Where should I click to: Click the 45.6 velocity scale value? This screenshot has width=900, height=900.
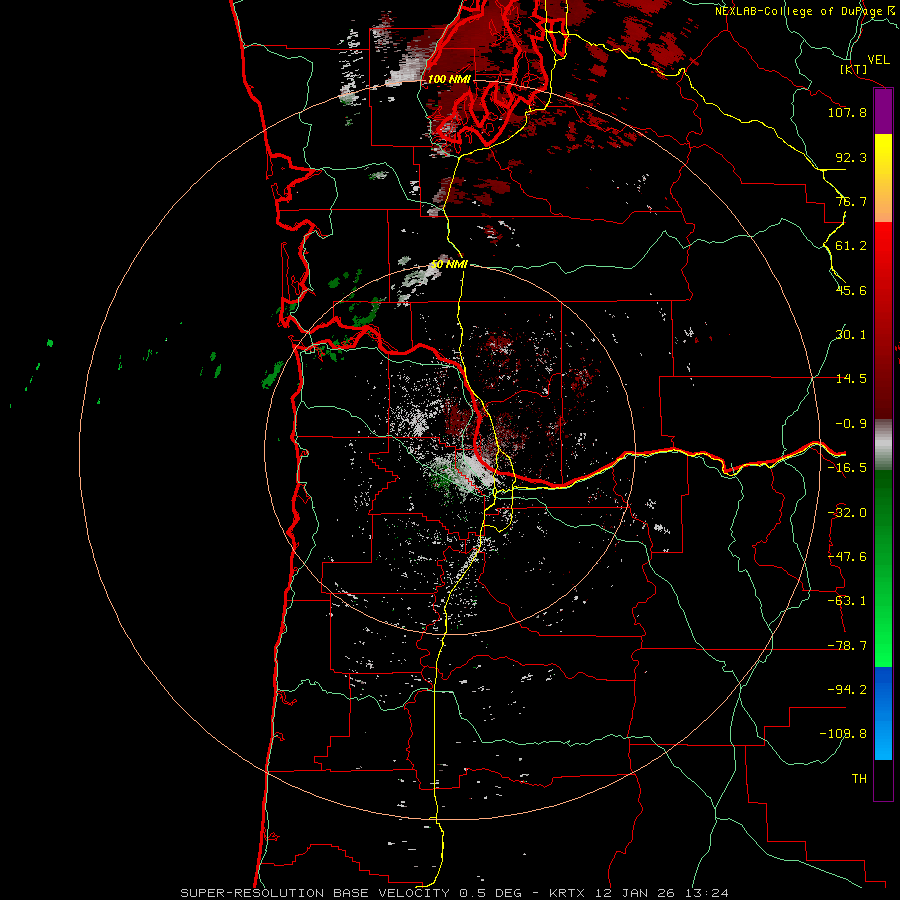[x=851, y=290]
